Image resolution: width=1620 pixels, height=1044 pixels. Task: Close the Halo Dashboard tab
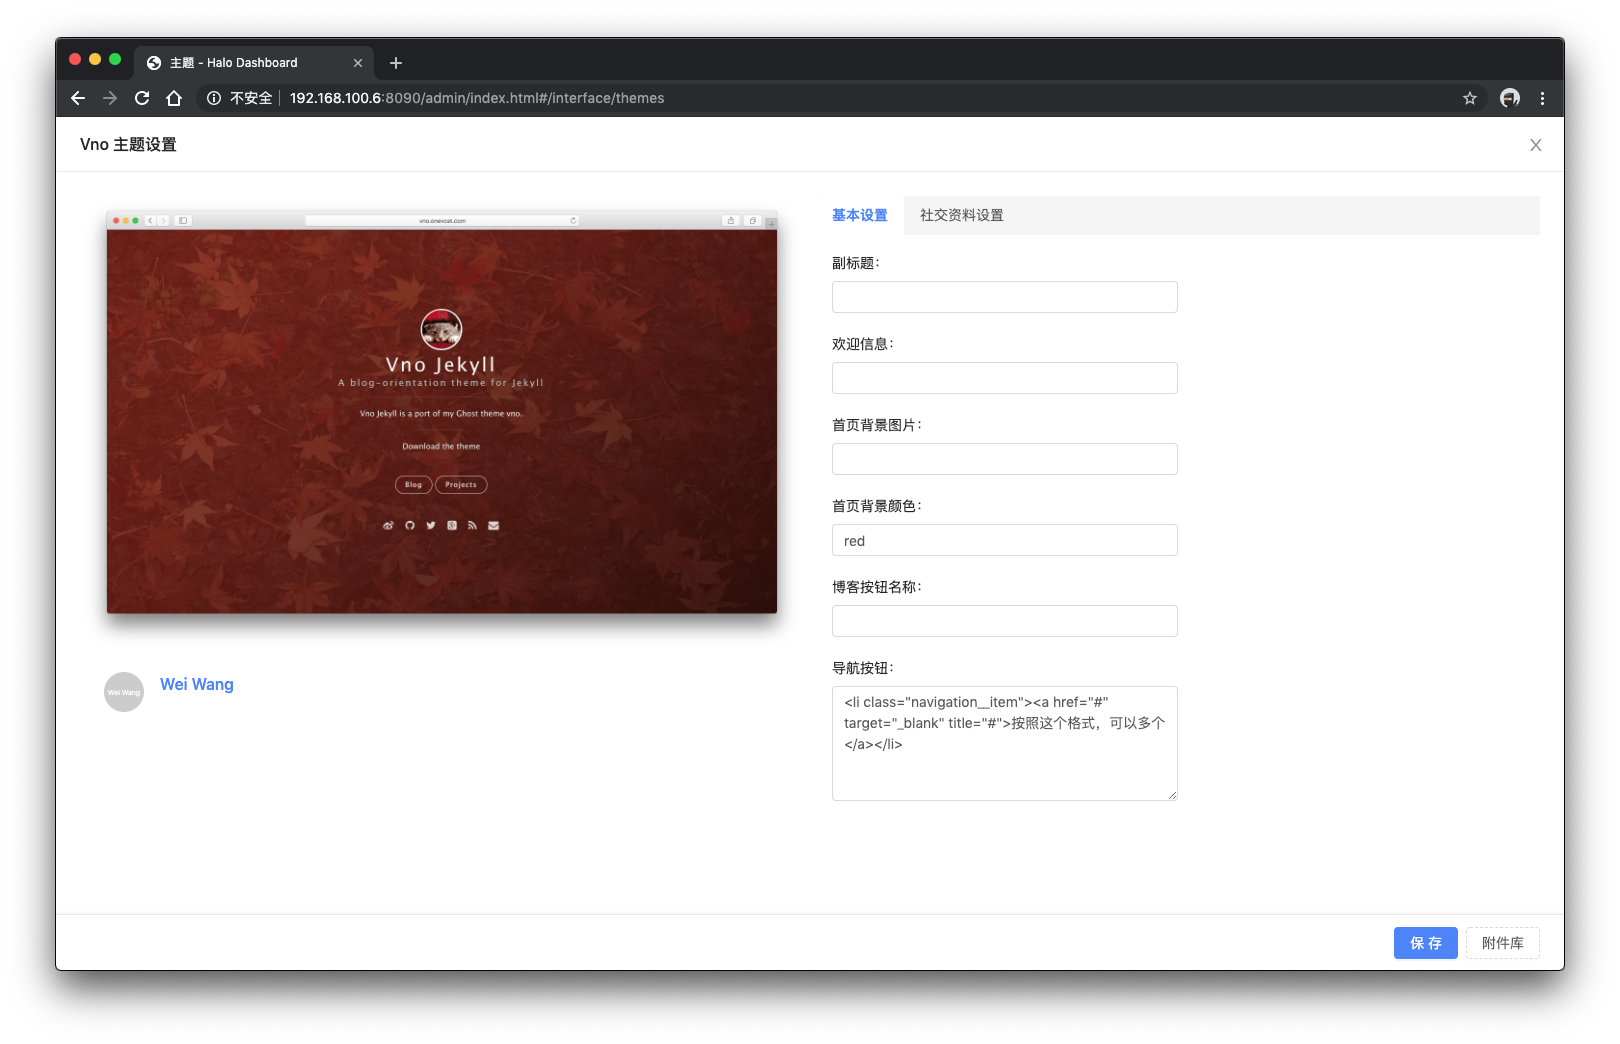(x=358, y=63)
